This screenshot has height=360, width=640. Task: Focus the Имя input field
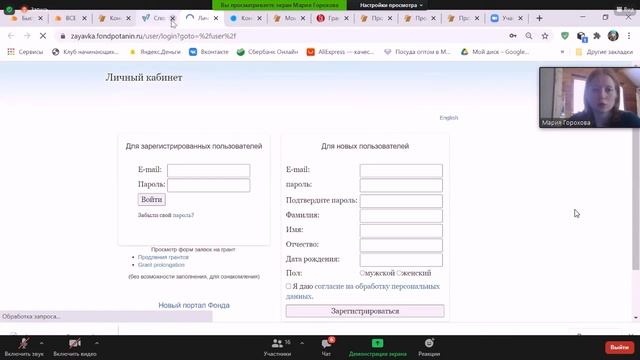401,230
